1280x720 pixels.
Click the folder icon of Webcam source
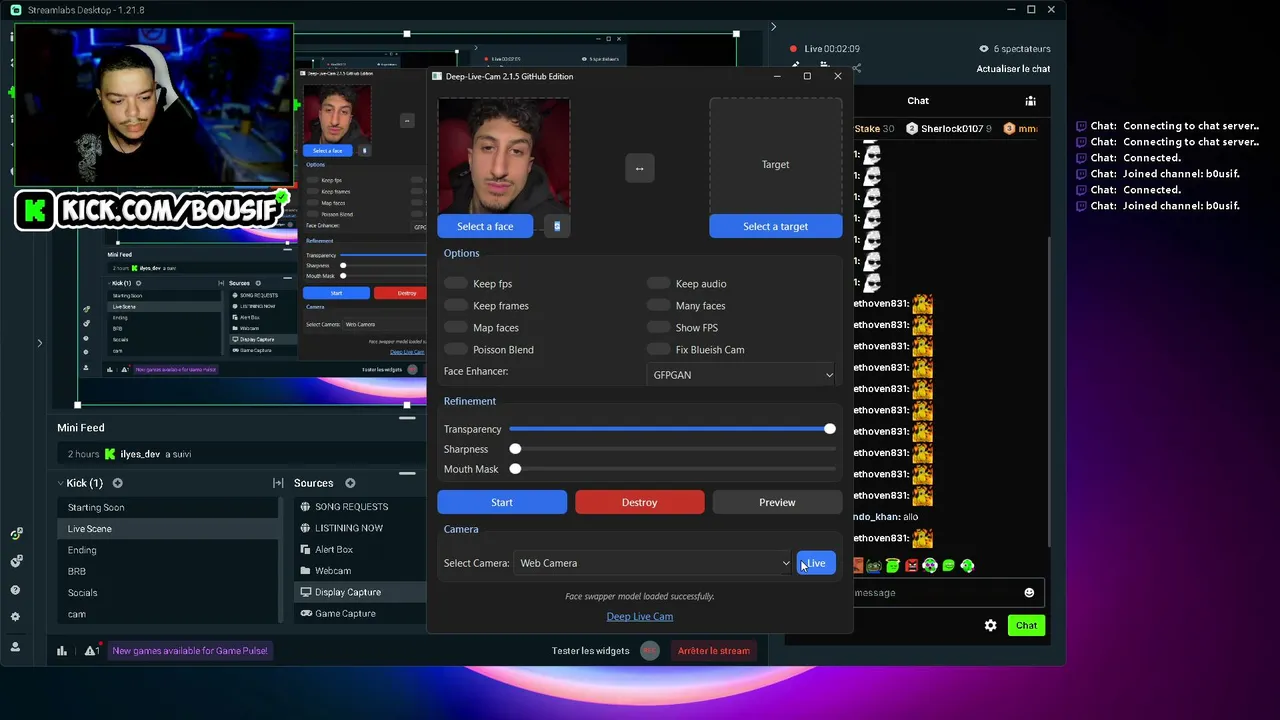pos(305,571)
